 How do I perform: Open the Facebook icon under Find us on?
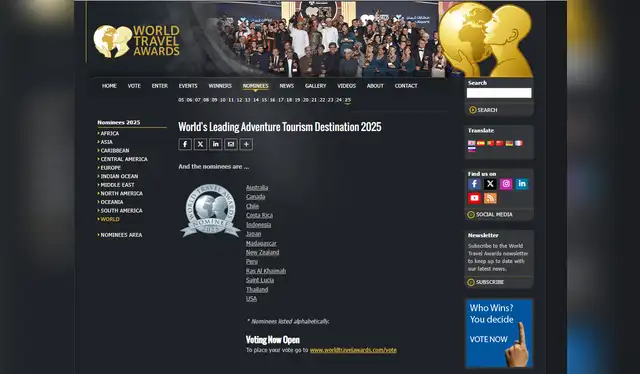click(x=474, y=184)
